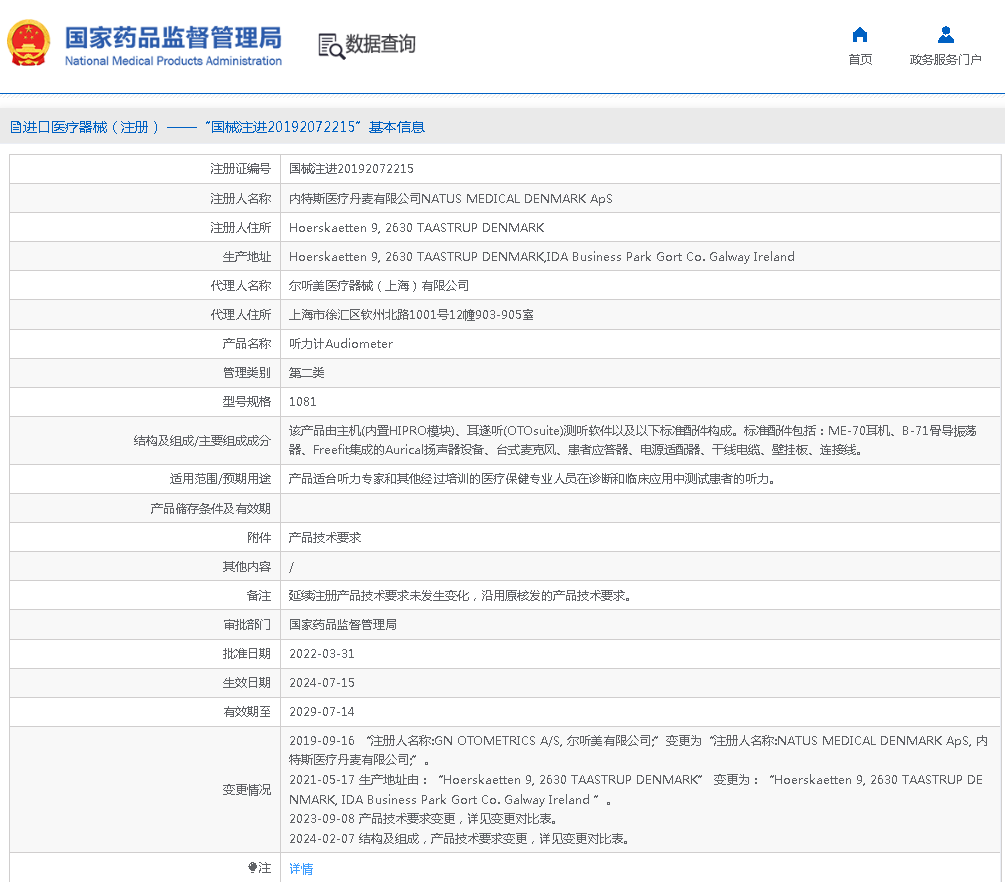The width and height of the screenshot is (1005, 882).
Task: Click the document icon before 进口医疗器械
Action: tap(15, 127)
